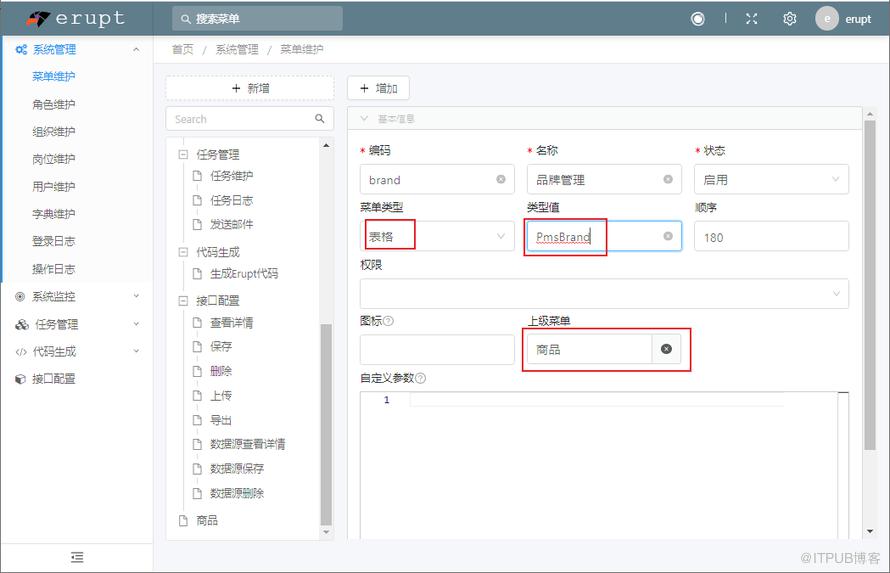This screenshot has height=573, width=890.
Task: Open the 权限 dropdown
Action: 604,293
